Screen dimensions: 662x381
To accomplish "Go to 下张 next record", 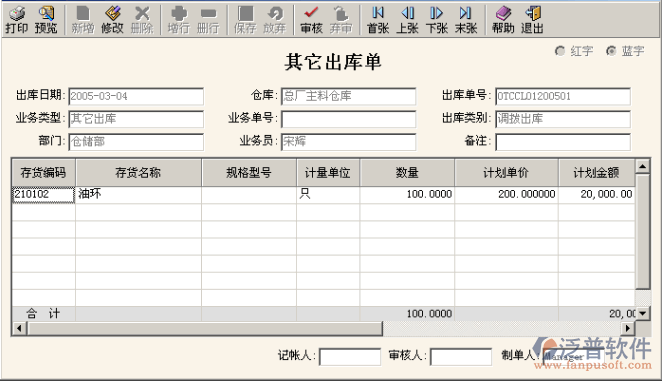I will [437, 20].
